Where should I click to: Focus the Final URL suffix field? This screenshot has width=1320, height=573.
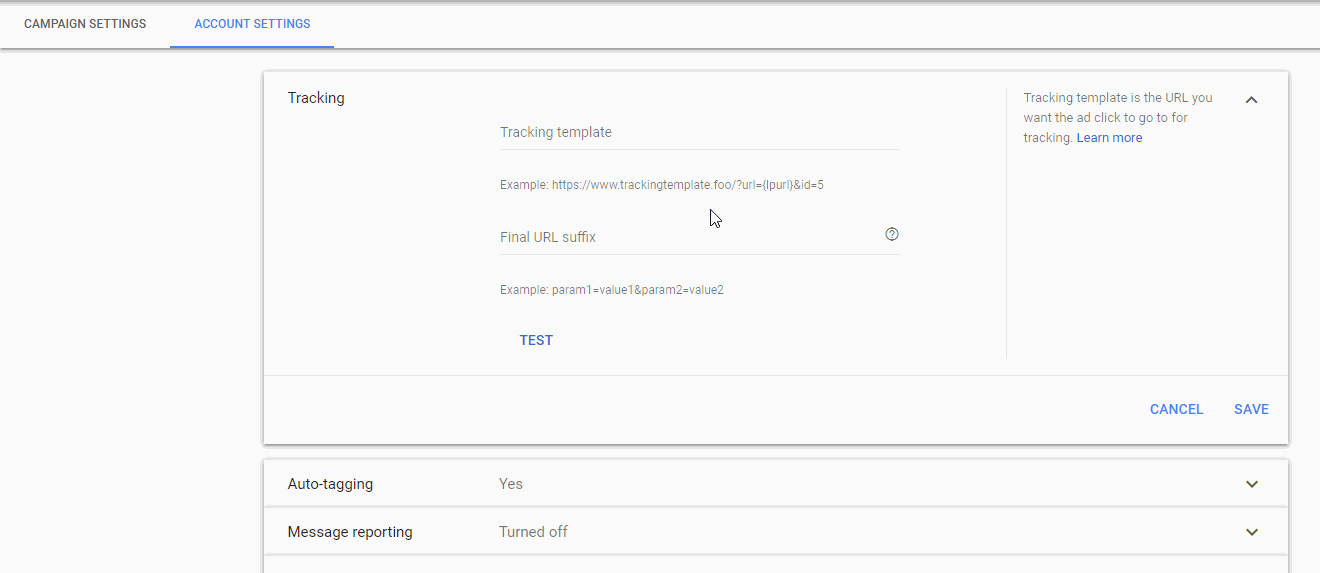(688, 238)
